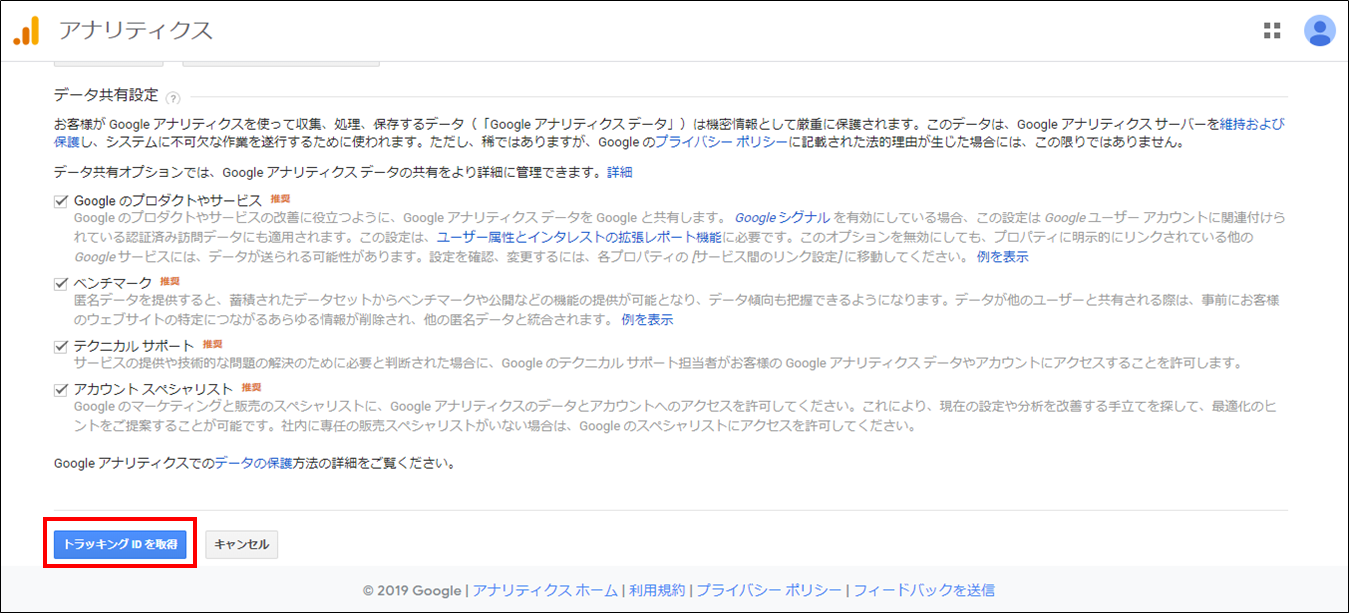1349x613 pixels.
Task: Uncheck the Google のプロダクトやサービス checkbox
Action: click(61, 201)
